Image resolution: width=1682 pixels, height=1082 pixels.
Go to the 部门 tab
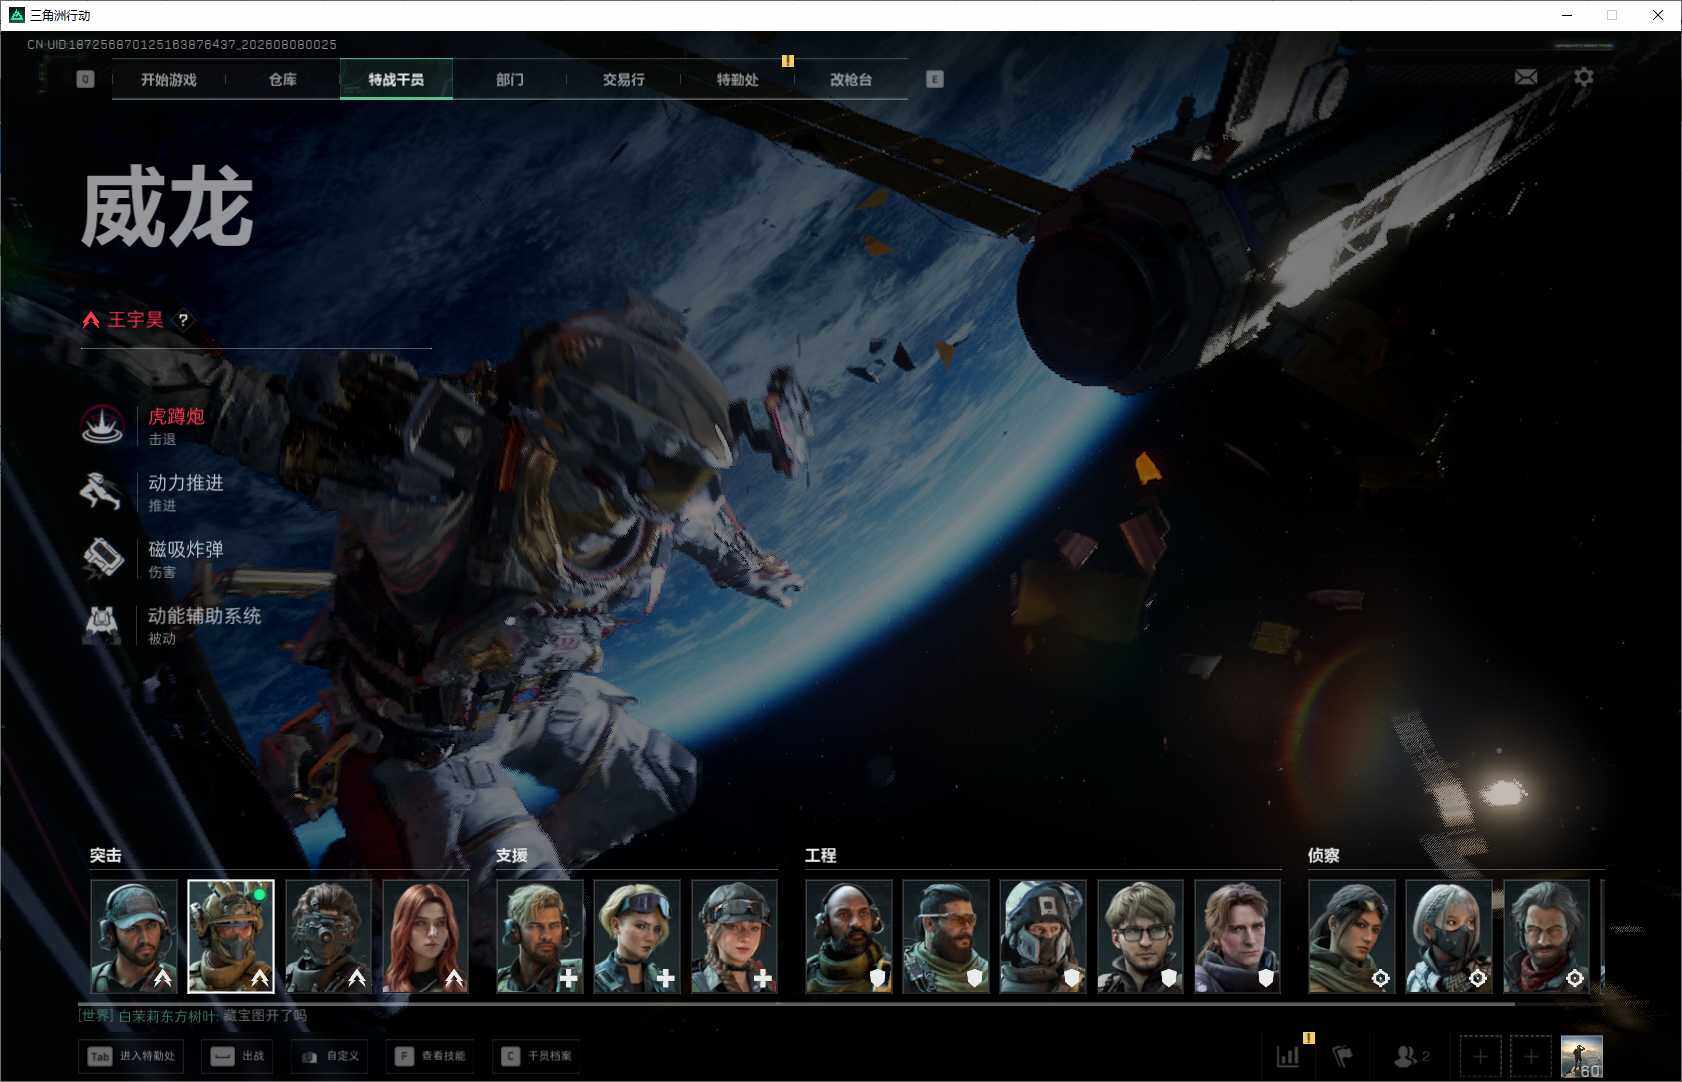(510, 79)
